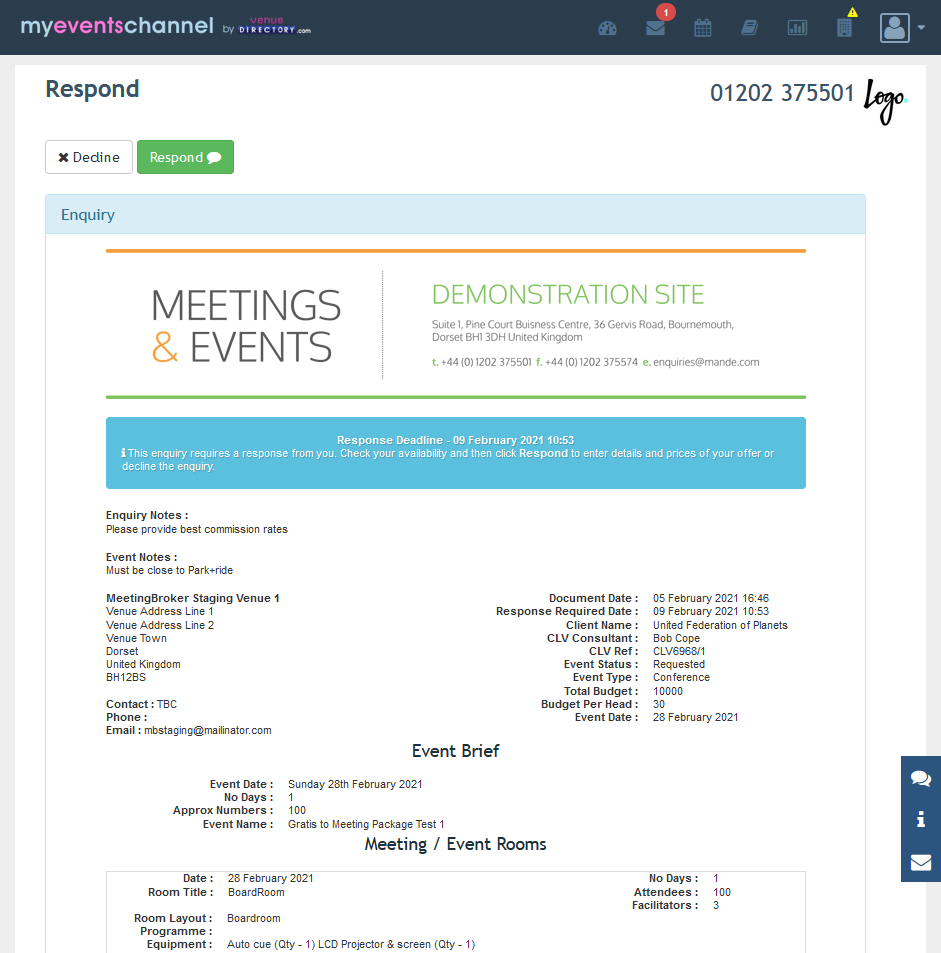Expand the user account dropdown caret

(x=922, y=27)
